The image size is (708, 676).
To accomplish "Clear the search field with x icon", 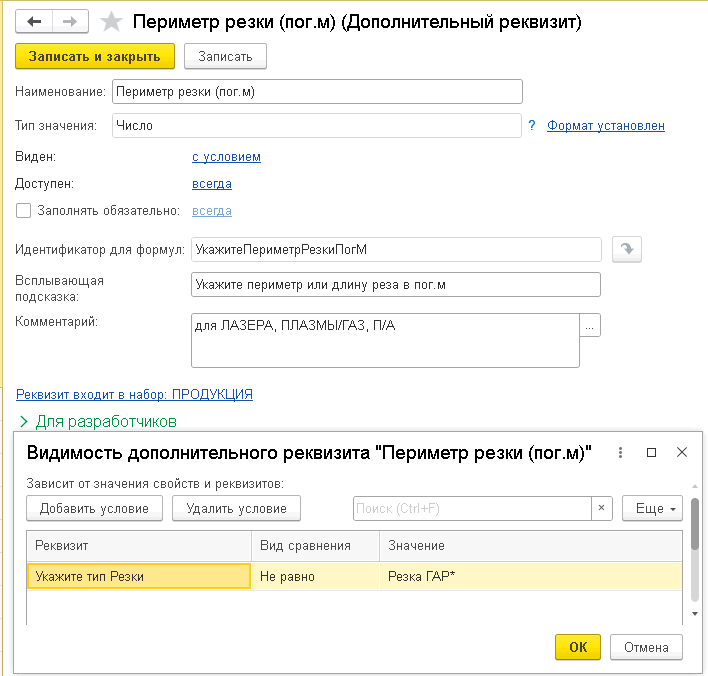I will pyautogui.click(x=602, y=508).
